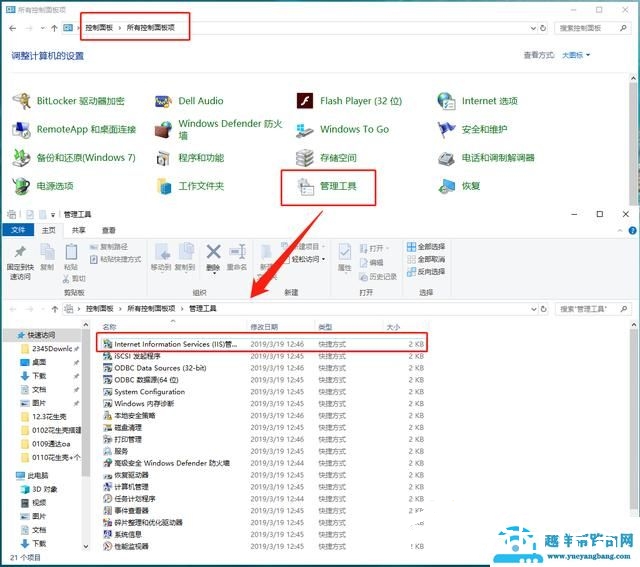The width and height of the screenshot is (640, 567).
Task: Click 搜索"管理工具" search field
Action: pos(592,309)
